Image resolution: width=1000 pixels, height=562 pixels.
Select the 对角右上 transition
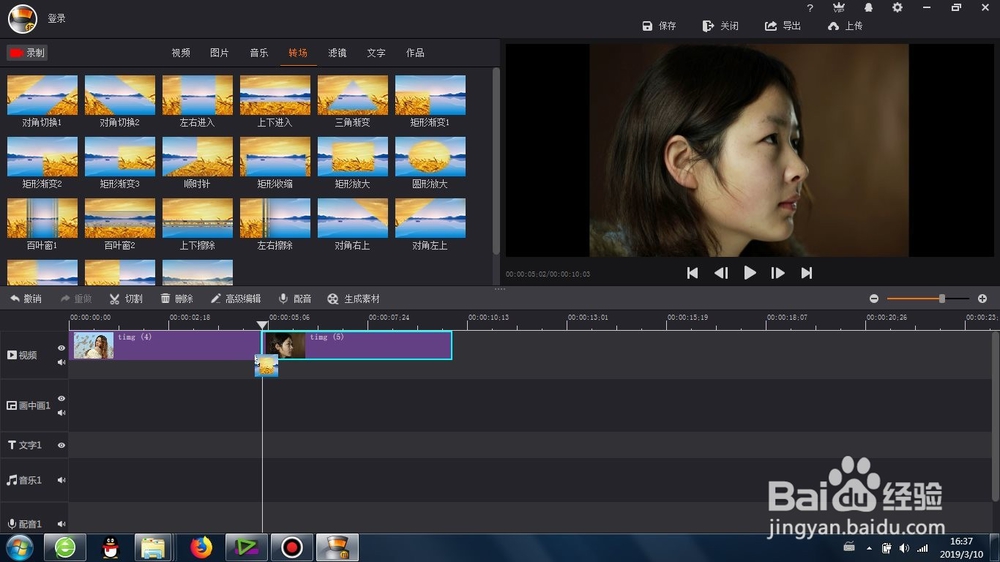pos(353,218)
